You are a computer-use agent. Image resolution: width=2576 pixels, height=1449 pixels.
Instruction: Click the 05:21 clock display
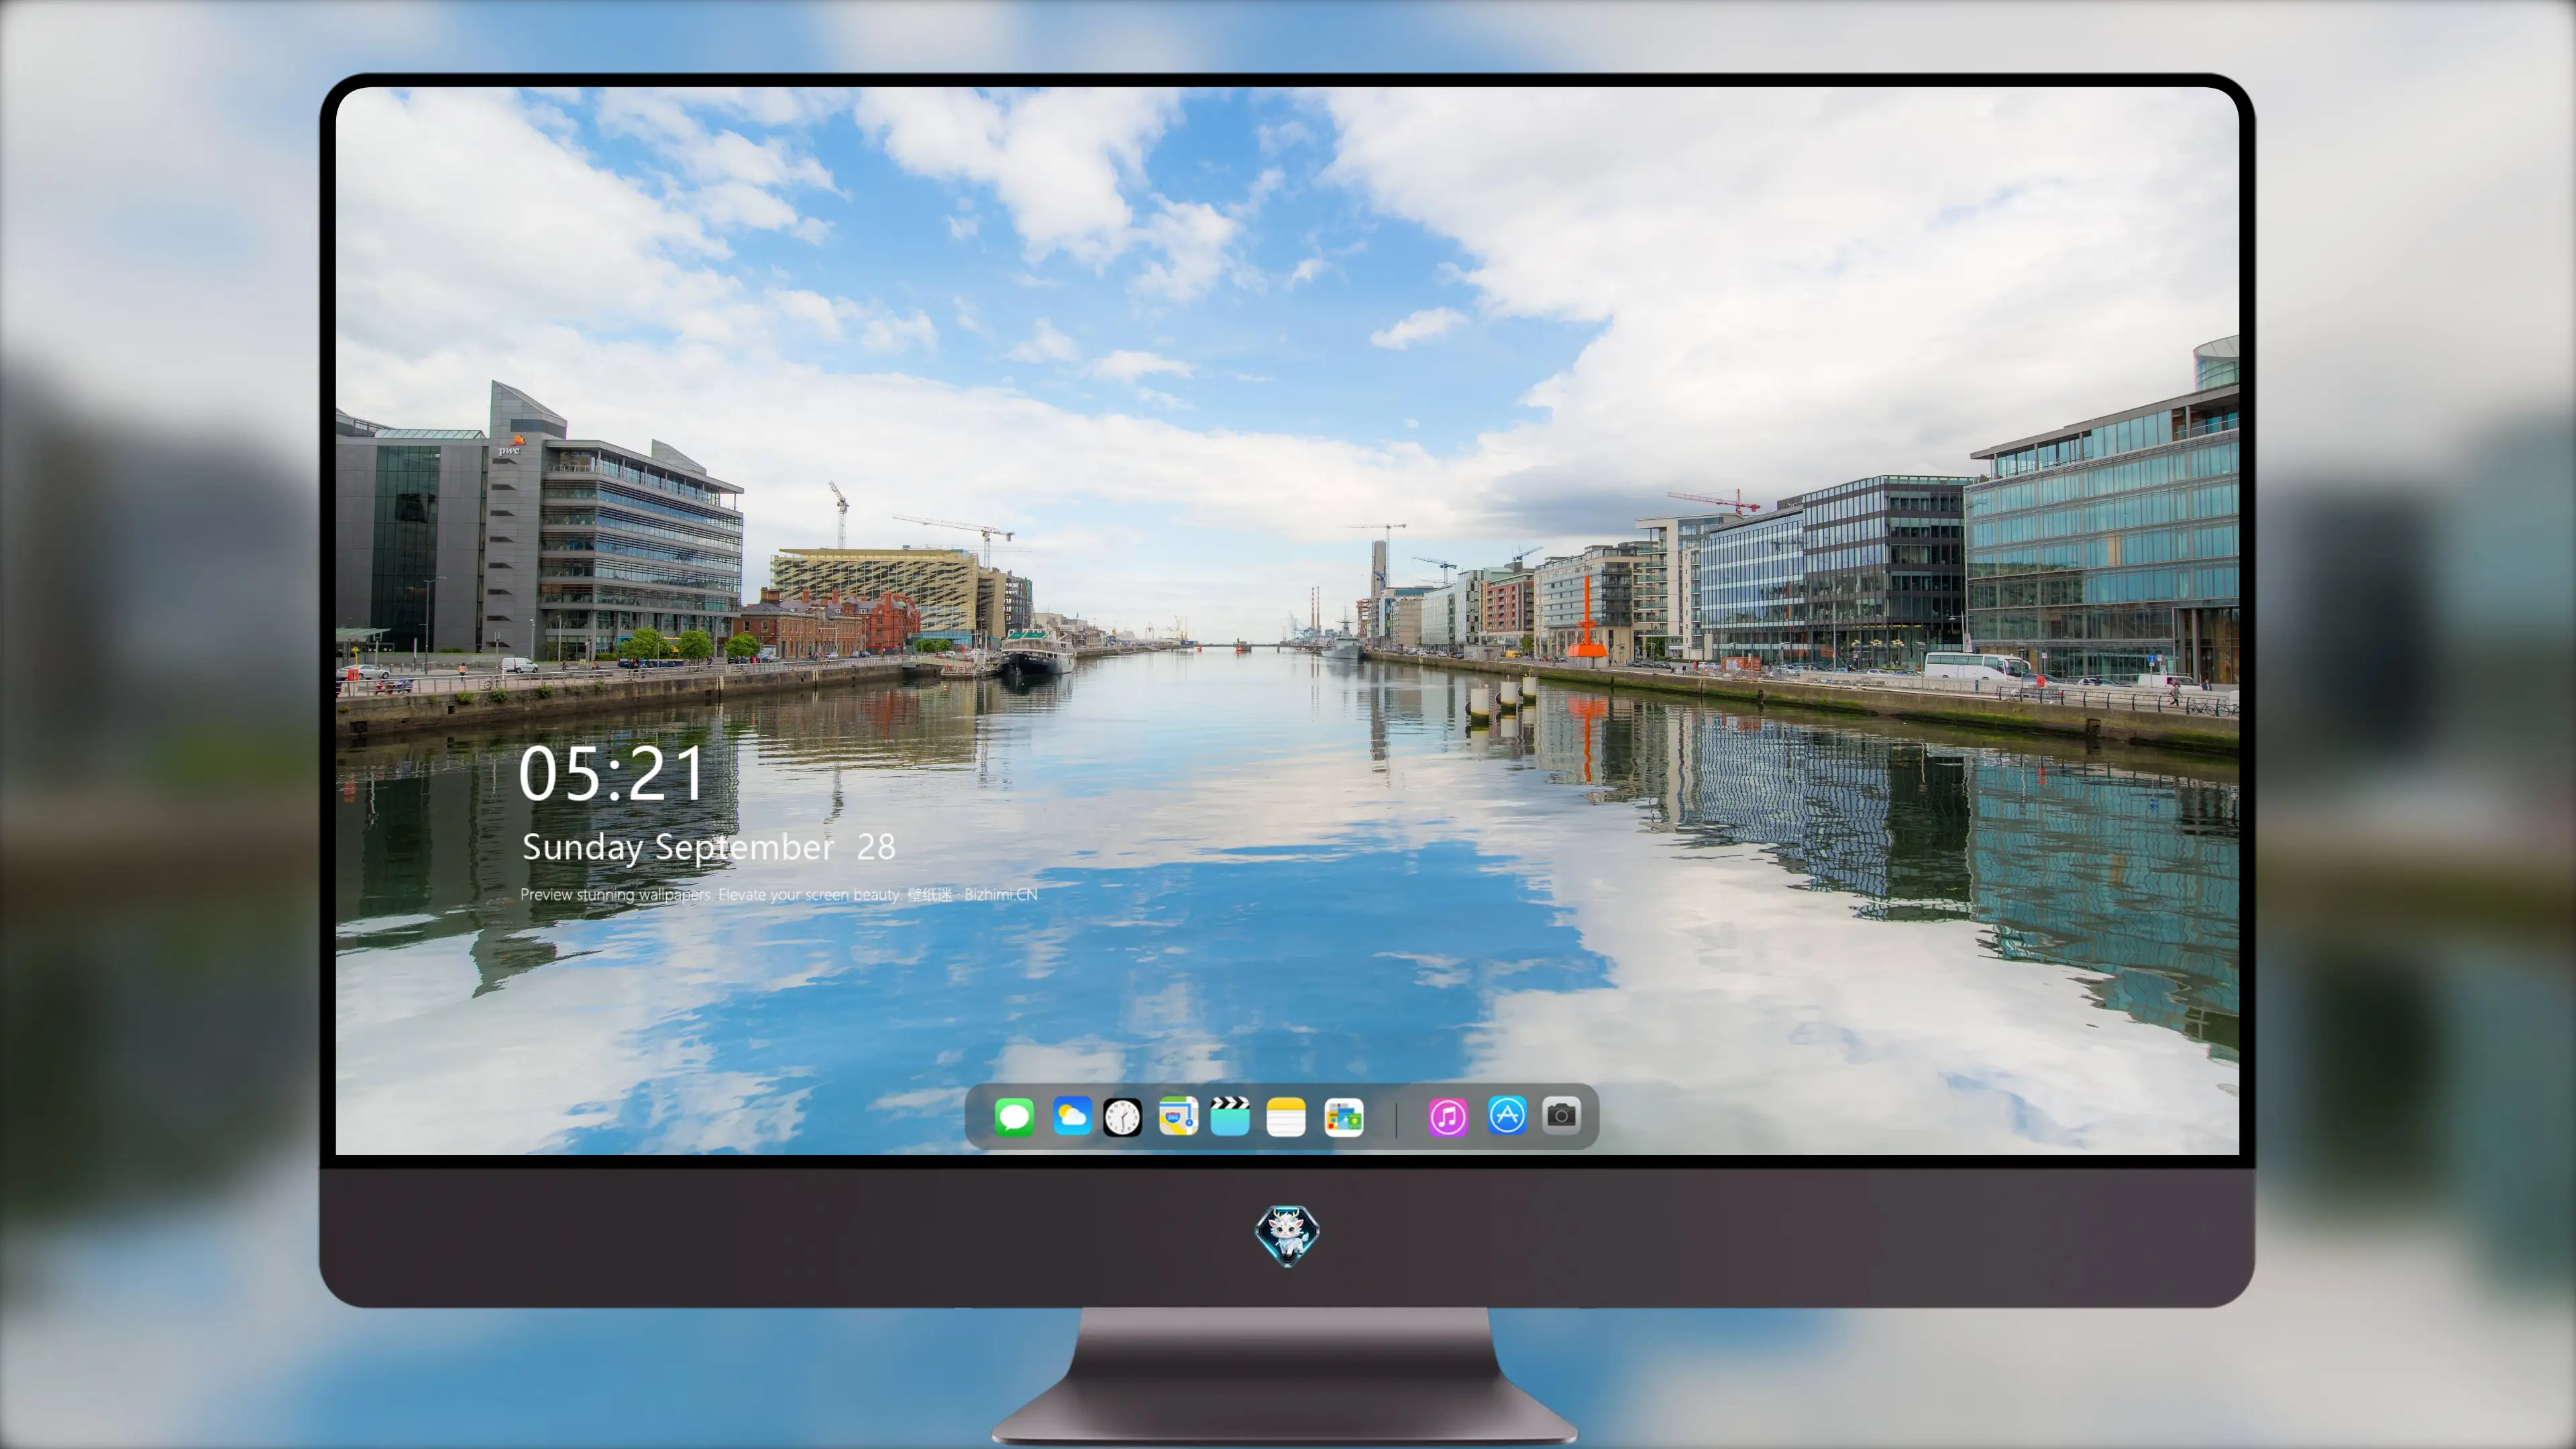click(611, 774)
